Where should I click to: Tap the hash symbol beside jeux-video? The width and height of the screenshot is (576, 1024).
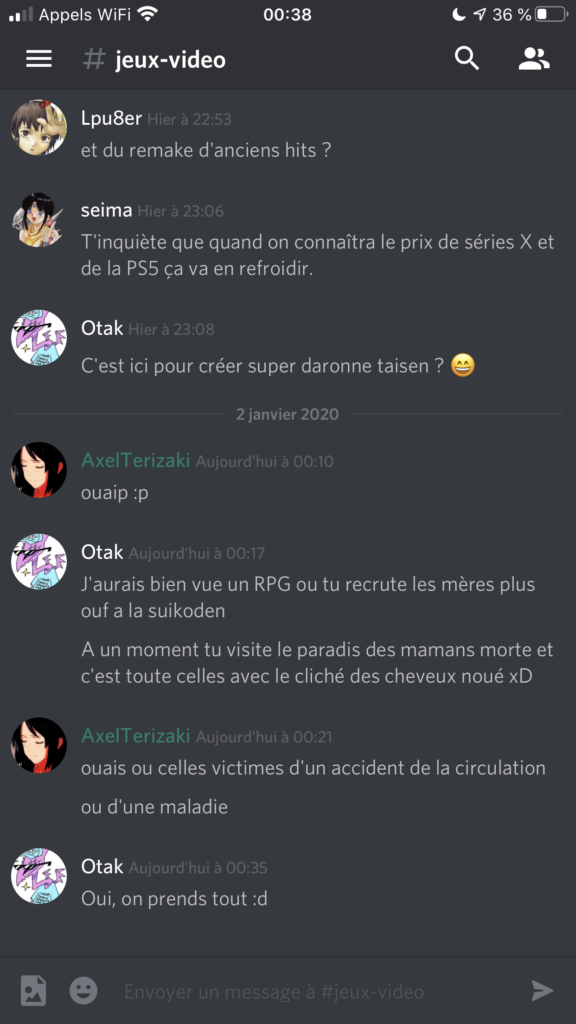pos(94,60)
